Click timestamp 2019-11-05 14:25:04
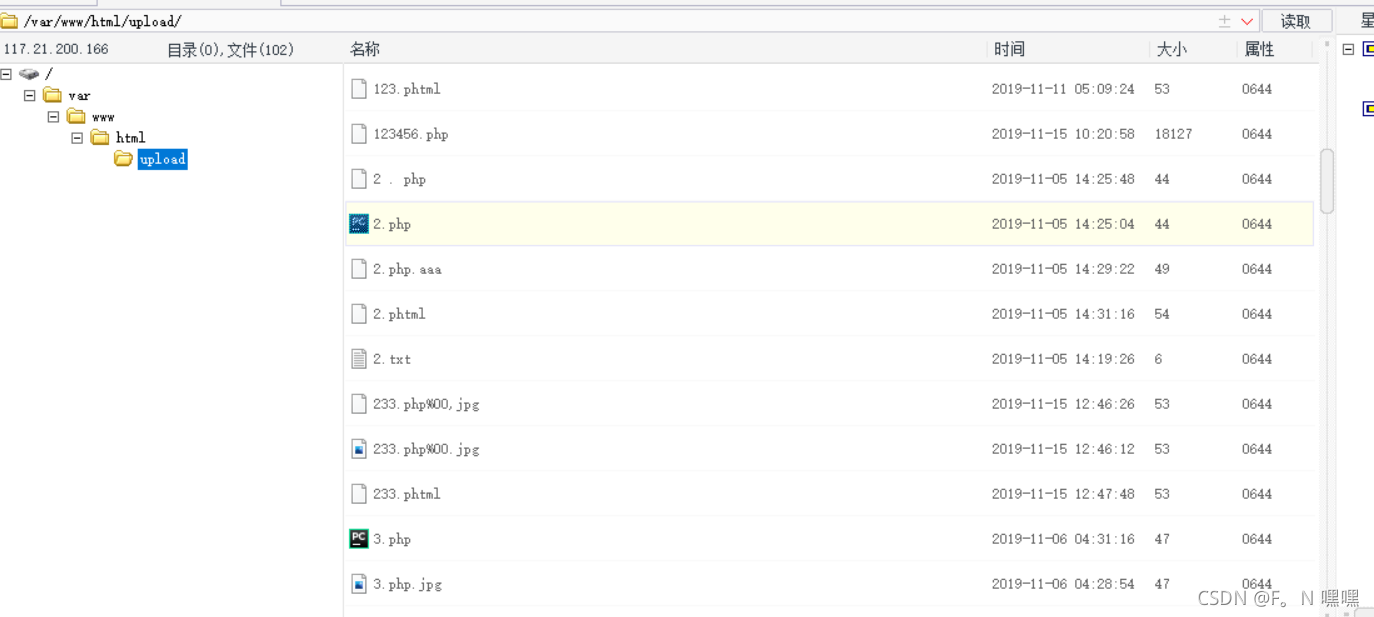Screen dimensions: 1374x617 coord(1063,224)
